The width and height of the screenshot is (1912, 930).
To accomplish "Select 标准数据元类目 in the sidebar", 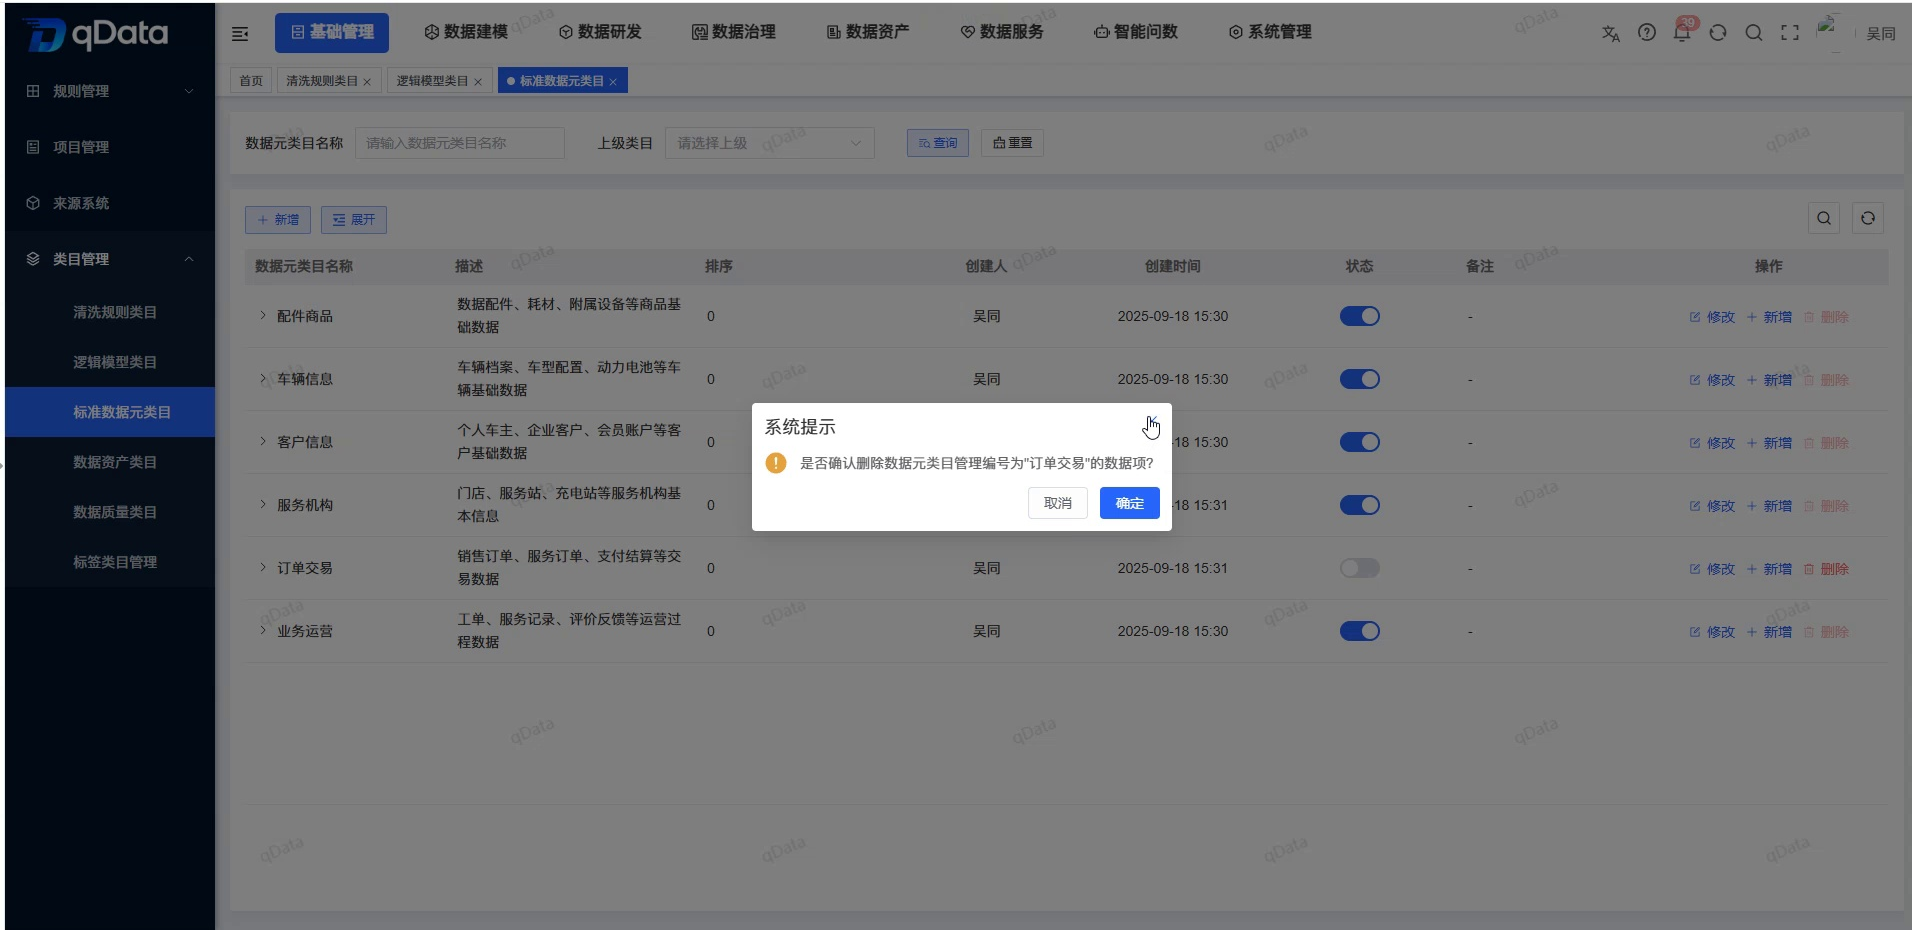I will pos(110,412).
